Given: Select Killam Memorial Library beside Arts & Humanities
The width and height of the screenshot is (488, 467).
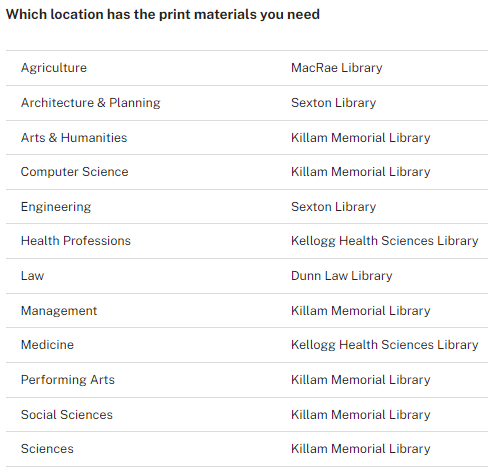Looking at the screenshot, I should click(361, 138).
